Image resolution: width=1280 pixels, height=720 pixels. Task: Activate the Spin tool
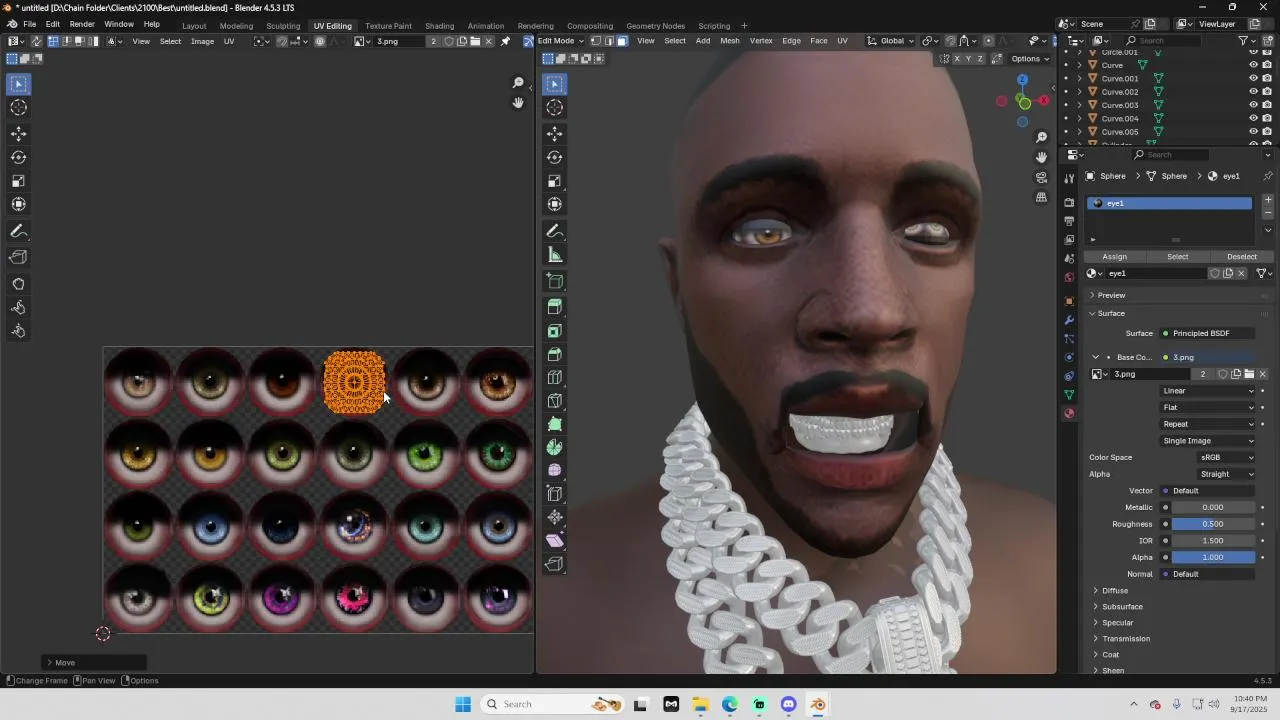pyautogui.click(x=555, y=447)
